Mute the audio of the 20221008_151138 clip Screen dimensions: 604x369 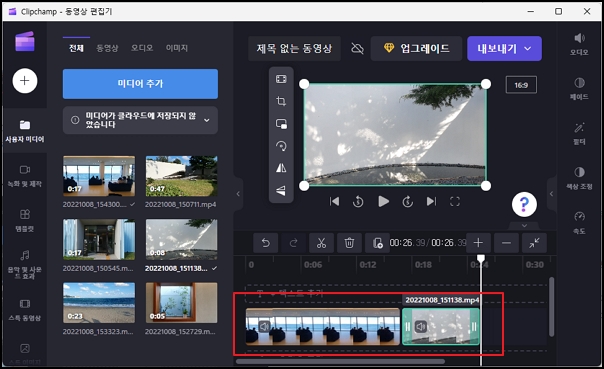421,327
